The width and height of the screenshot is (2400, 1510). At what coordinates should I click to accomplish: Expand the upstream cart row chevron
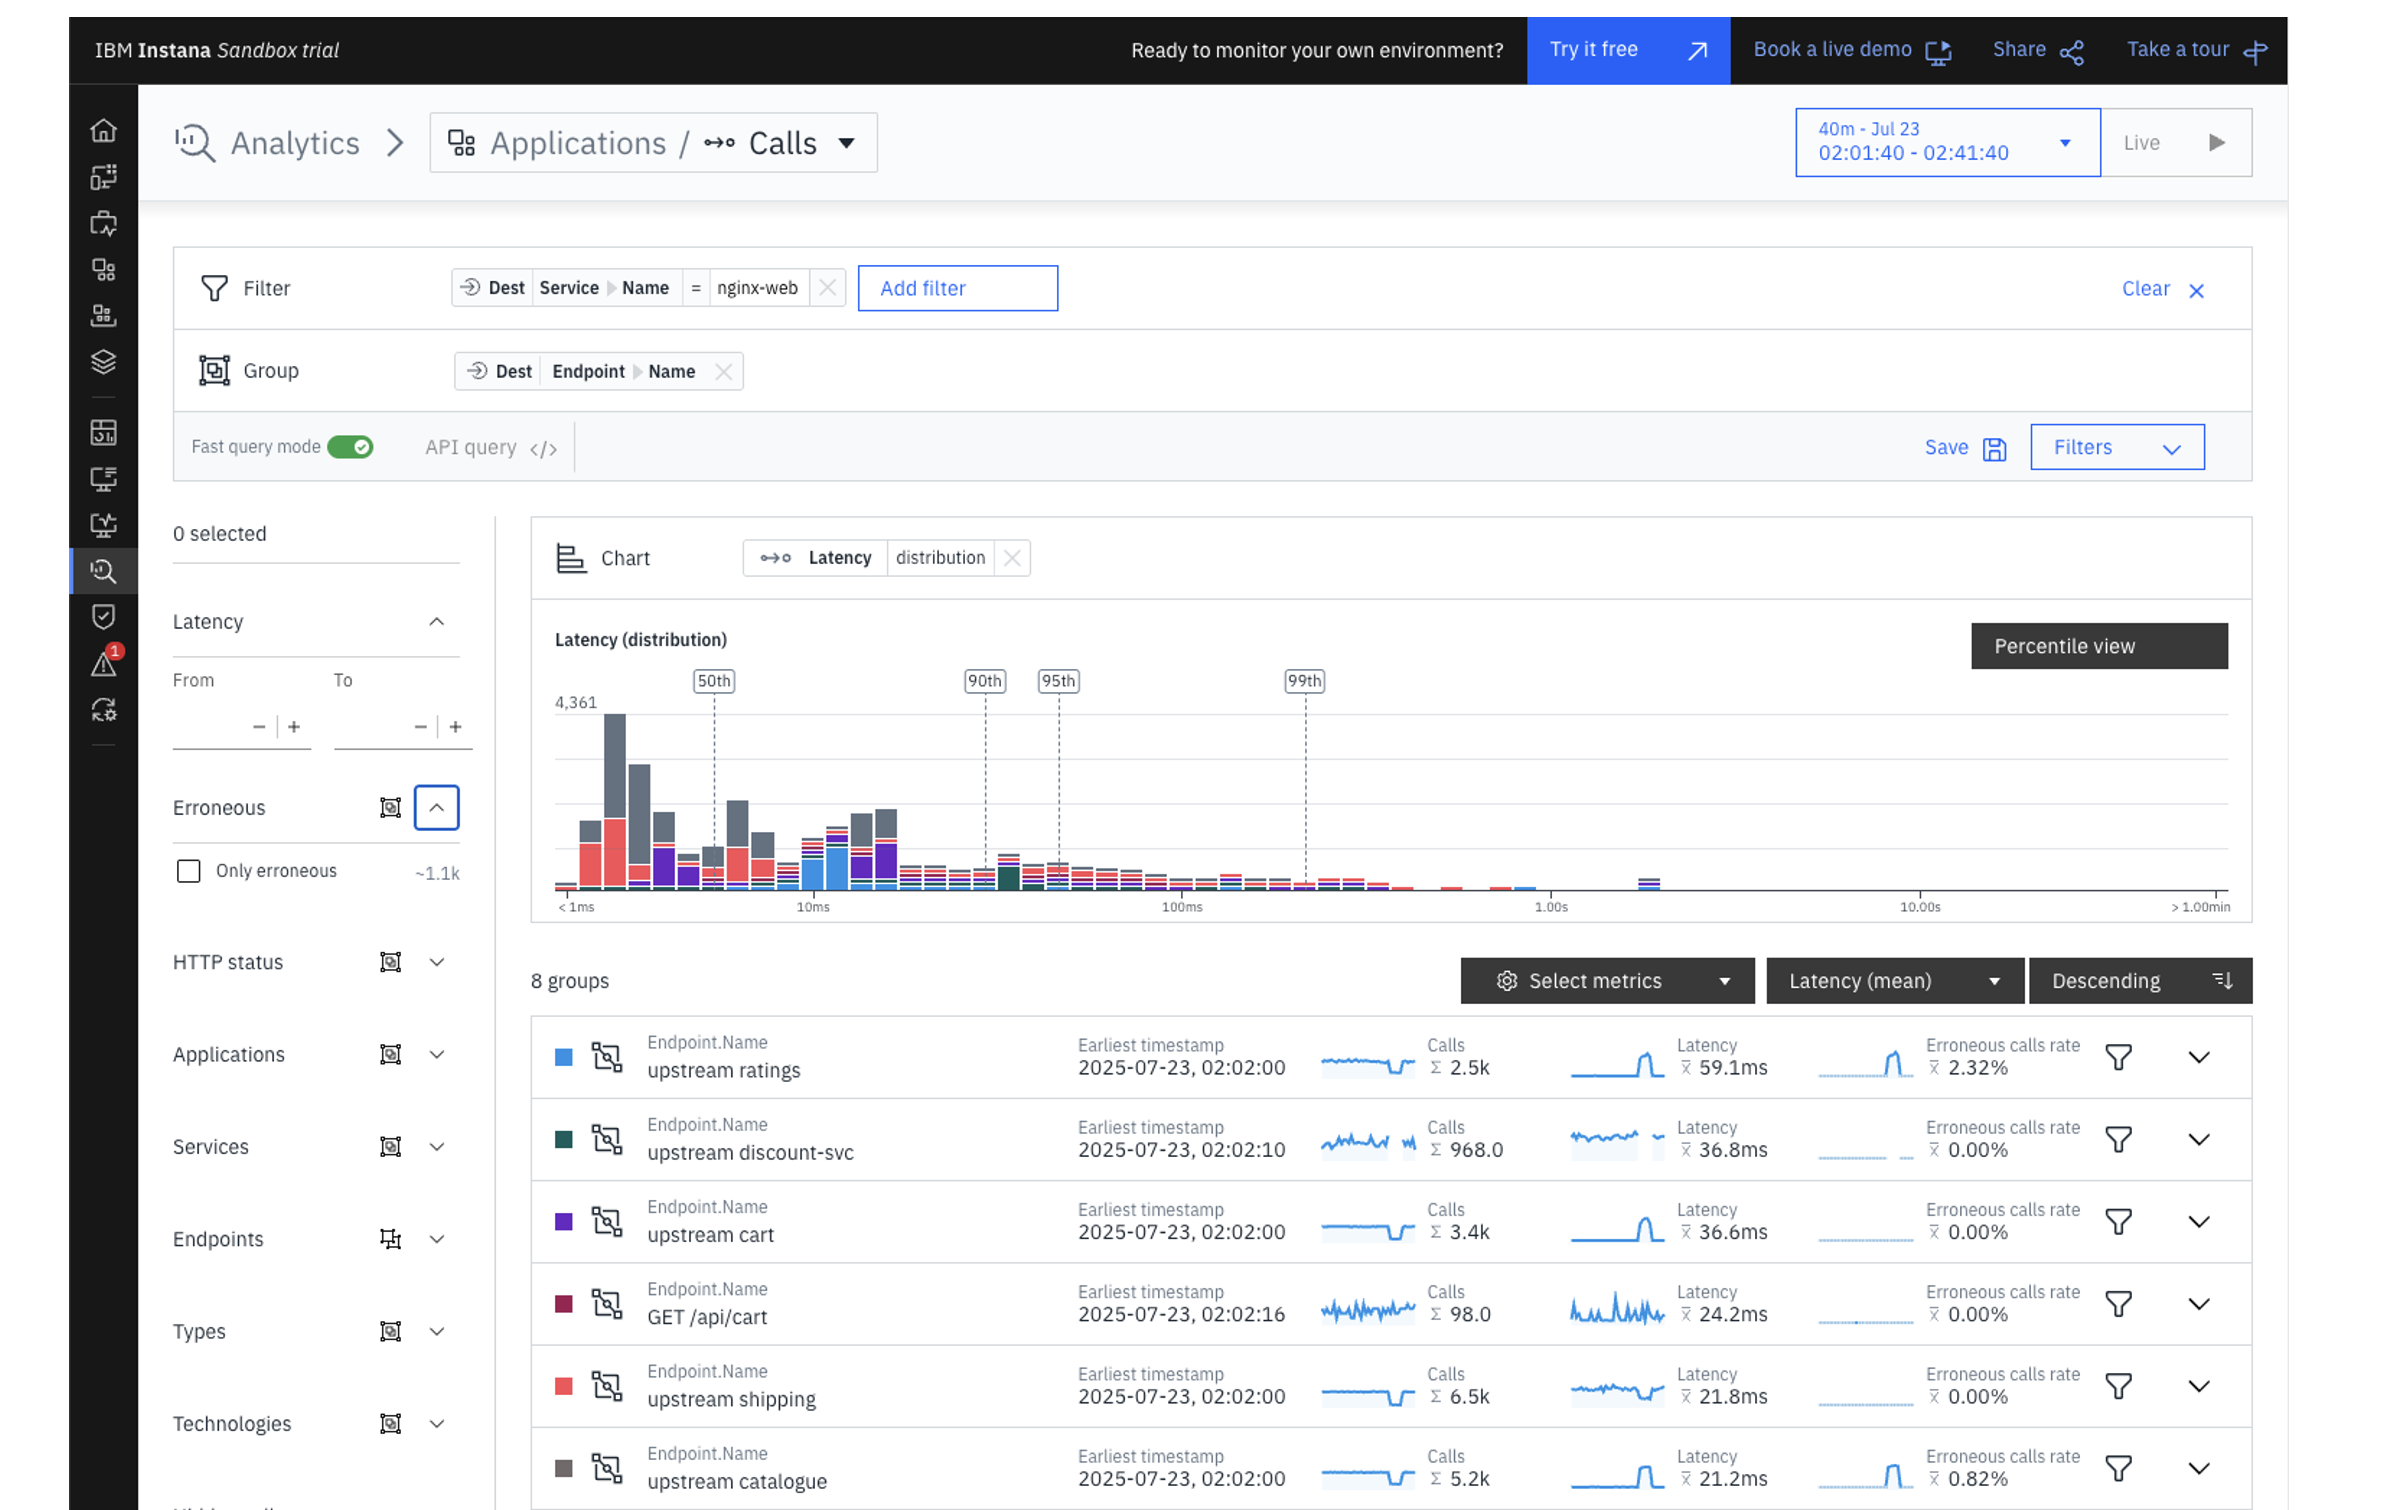pos(2198,1222)
